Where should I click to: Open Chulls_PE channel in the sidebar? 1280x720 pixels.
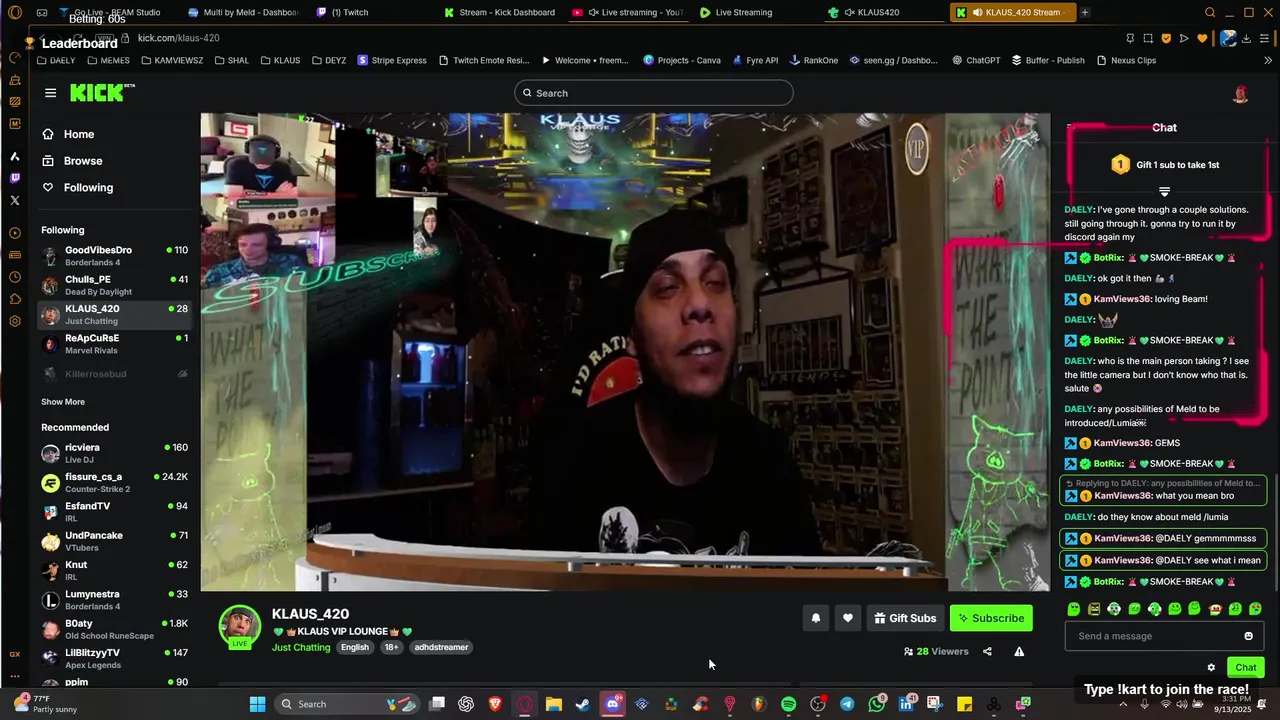[115, 285]
